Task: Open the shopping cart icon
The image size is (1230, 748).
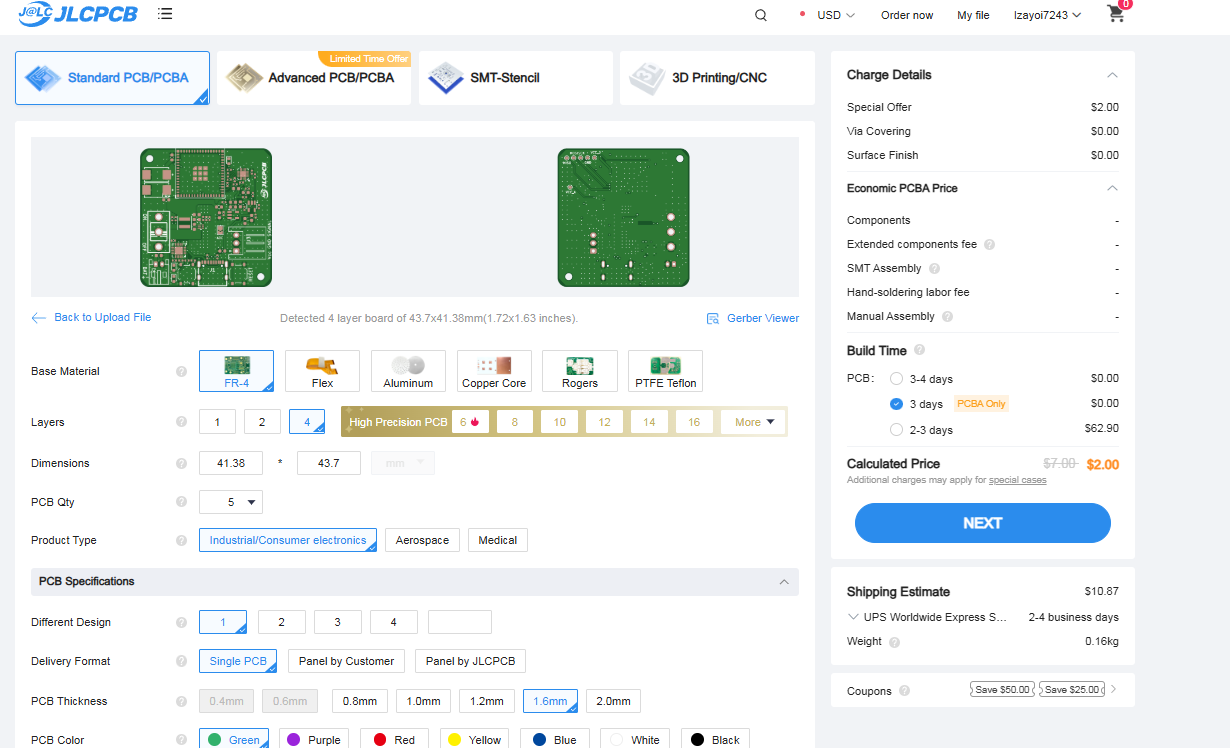Action: pos(1116,14)
